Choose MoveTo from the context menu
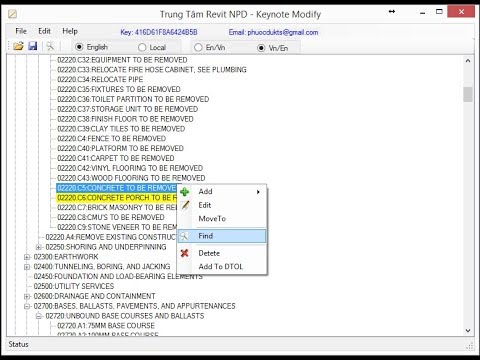This screenshot has height=360, width=480. [212, 219]
